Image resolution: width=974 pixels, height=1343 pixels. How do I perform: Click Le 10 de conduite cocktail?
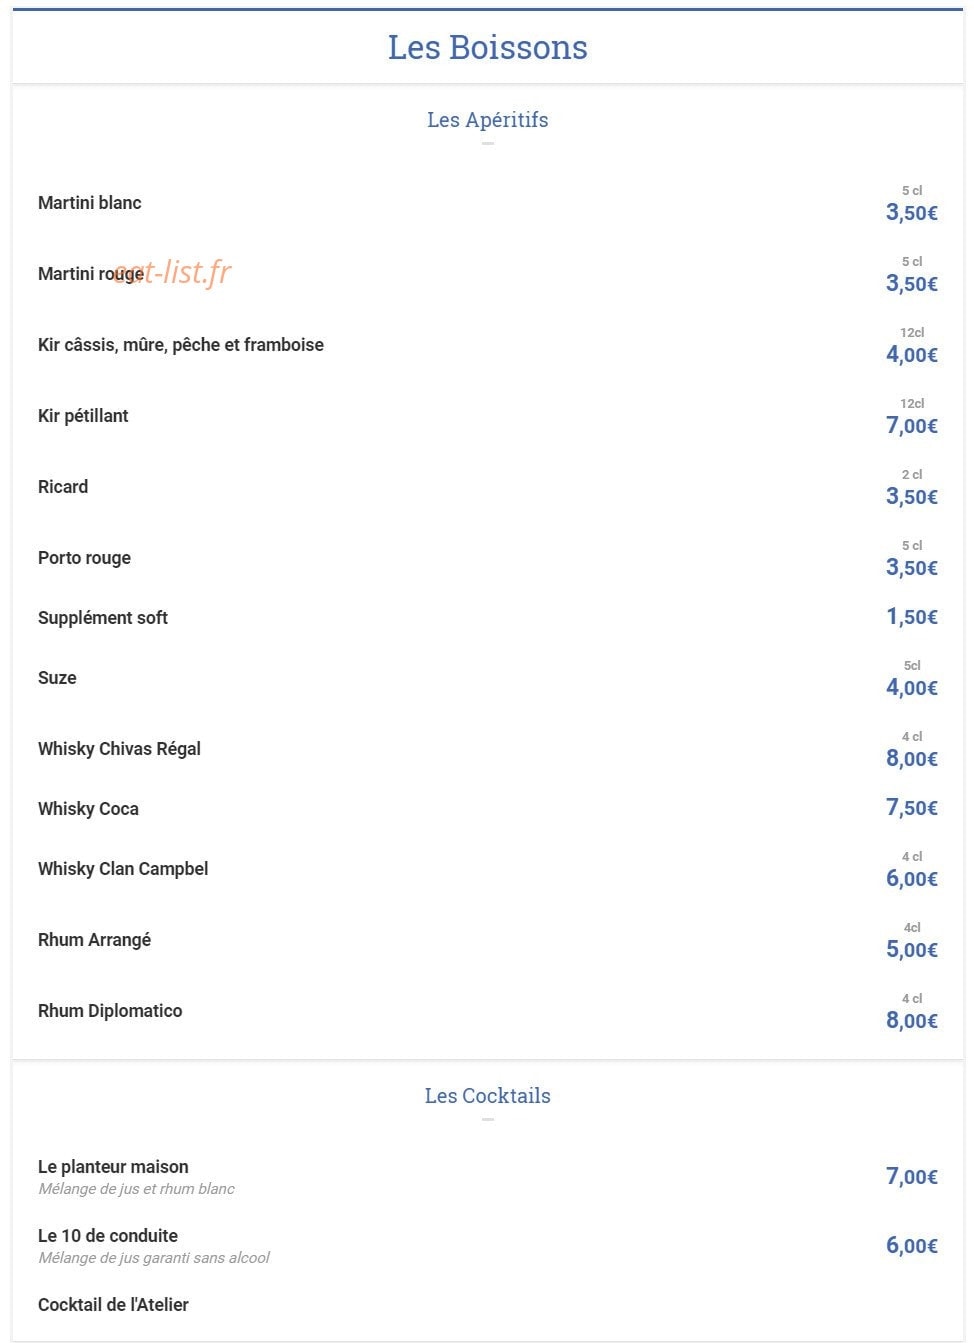(108, 1236)
